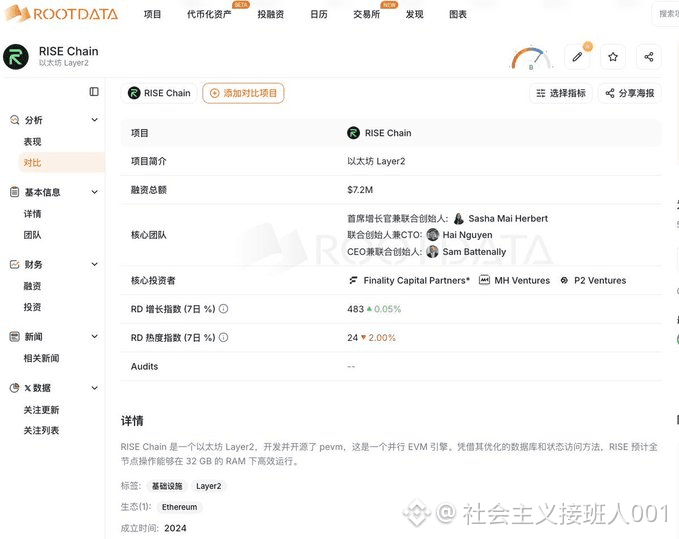Screen dimensions: 679x539
Task: Collapse the 分析 sidebar section
Action: pos(94,119)
